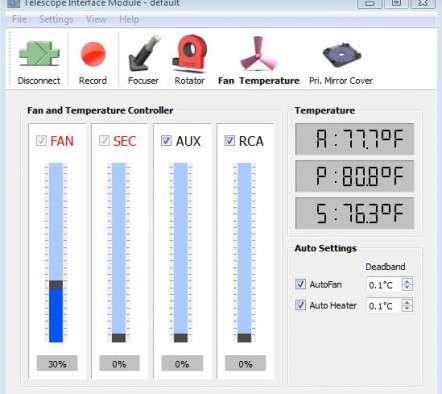Uncheck the RCA checkbox
This screenshot has height=394, width=442.
229,141
